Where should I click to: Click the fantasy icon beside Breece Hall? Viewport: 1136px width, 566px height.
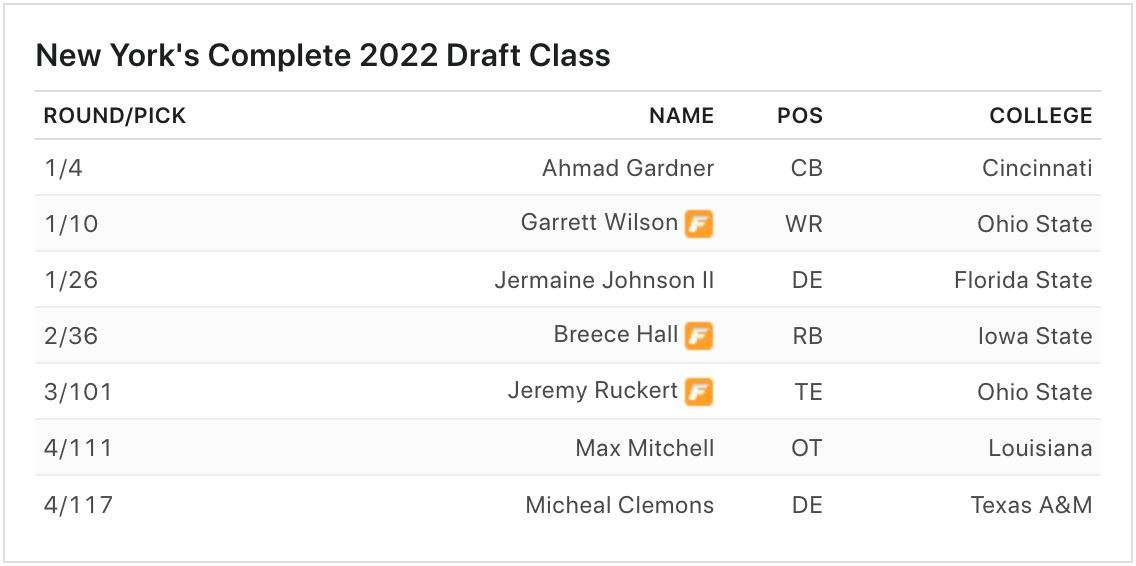699,337
